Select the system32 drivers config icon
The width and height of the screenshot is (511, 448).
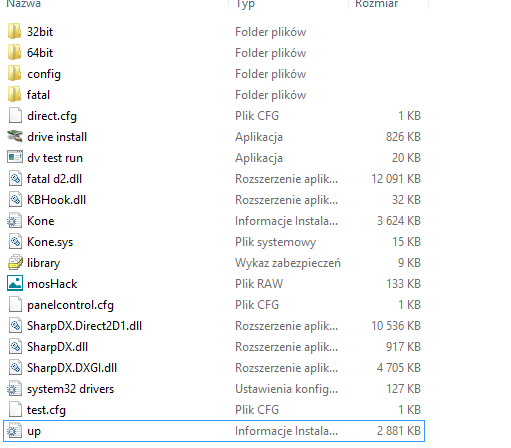click(x=15, y=389)
